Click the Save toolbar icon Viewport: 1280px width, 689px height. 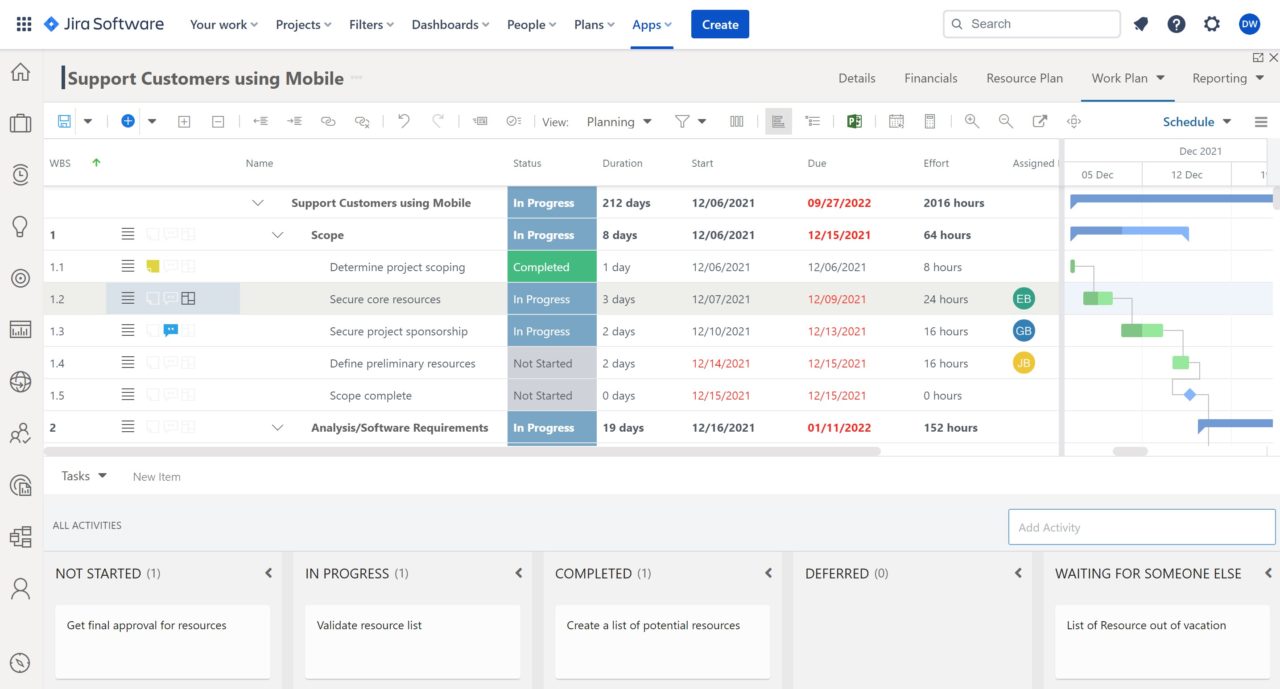pyautogui.click(x=64, y=120)
